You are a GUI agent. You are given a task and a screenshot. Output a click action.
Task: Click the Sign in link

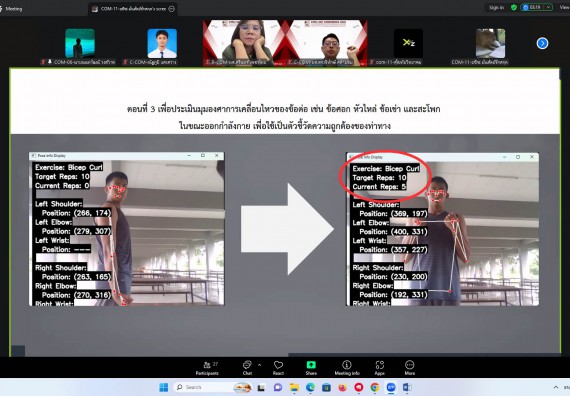(496, 7)
